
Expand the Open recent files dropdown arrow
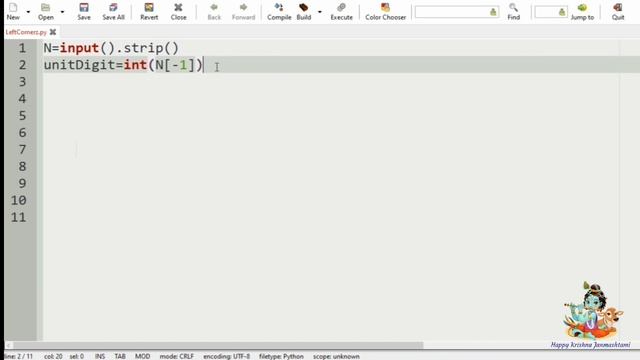pos(62,12)
